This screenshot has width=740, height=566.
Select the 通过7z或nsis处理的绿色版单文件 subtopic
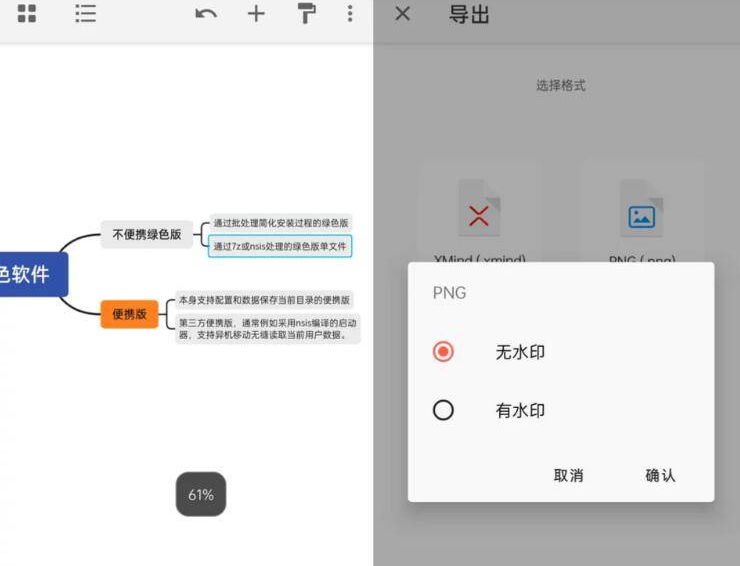[280, 246]
